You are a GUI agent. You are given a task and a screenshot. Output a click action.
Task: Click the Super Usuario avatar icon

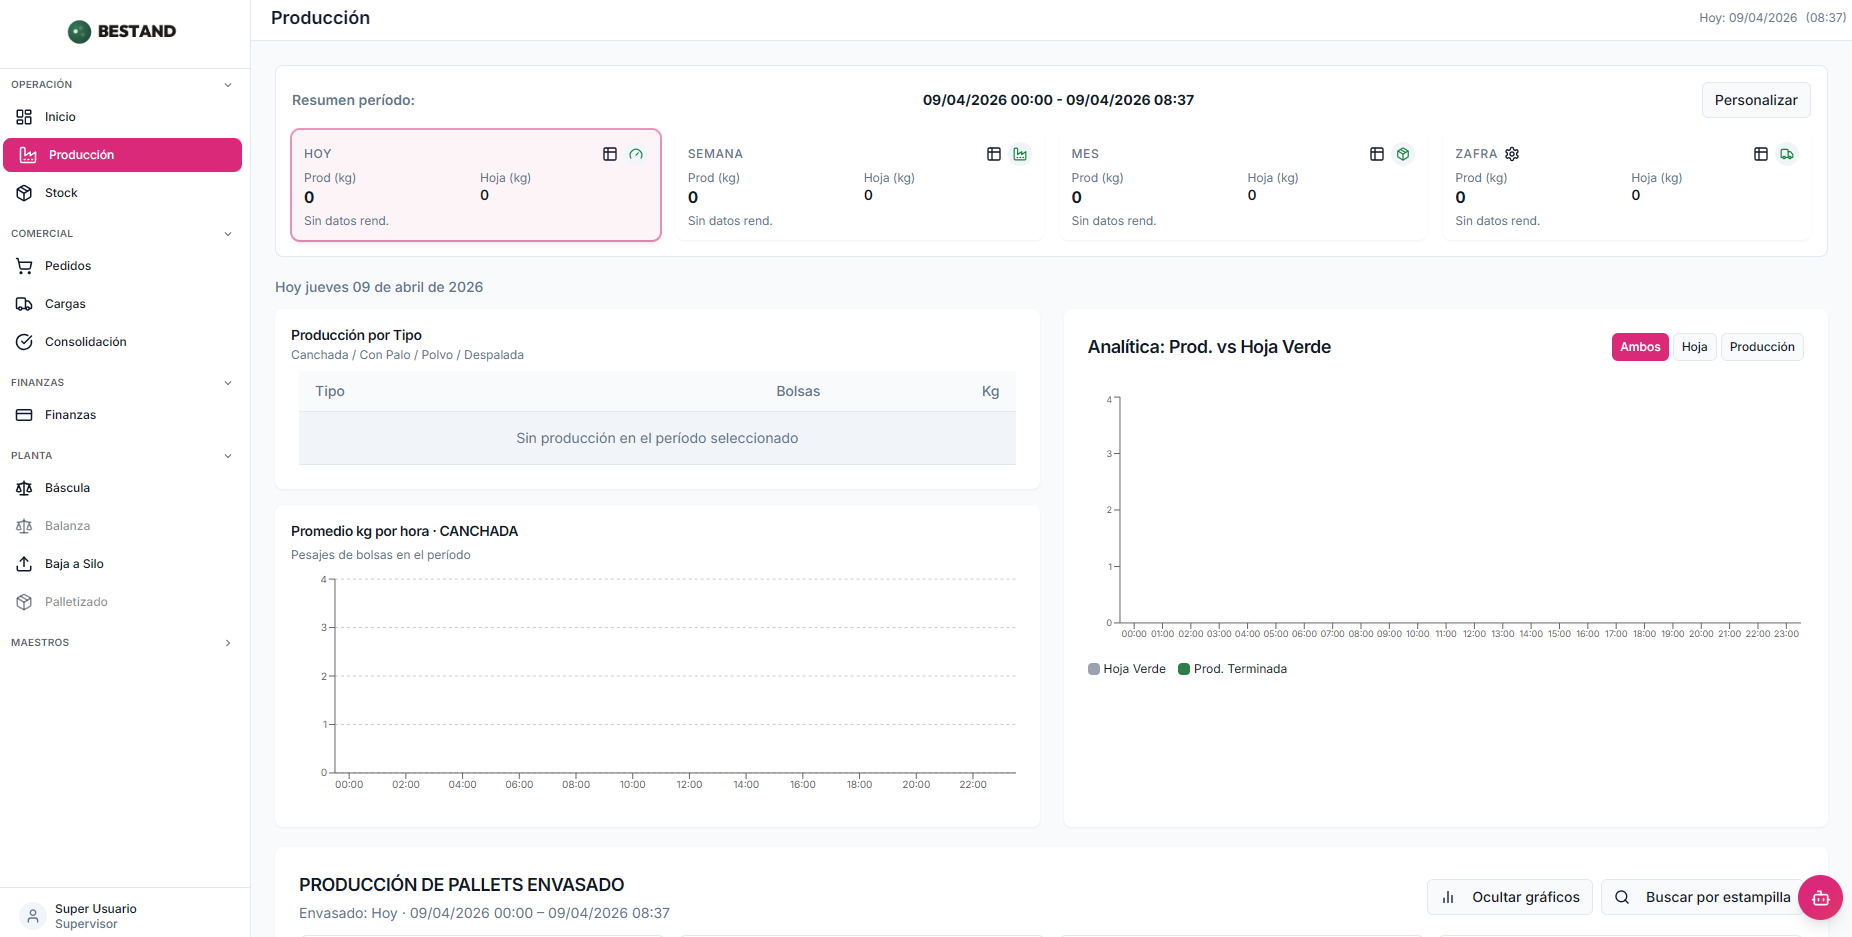tap(33, 916)
